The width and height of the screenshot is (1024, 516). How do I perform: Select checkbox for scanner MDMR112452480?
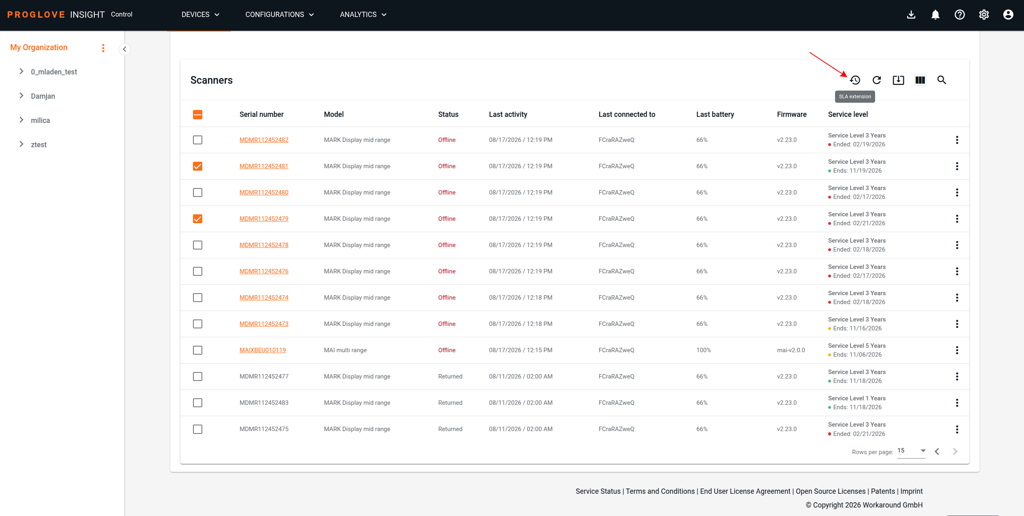(x=198, y=192)
